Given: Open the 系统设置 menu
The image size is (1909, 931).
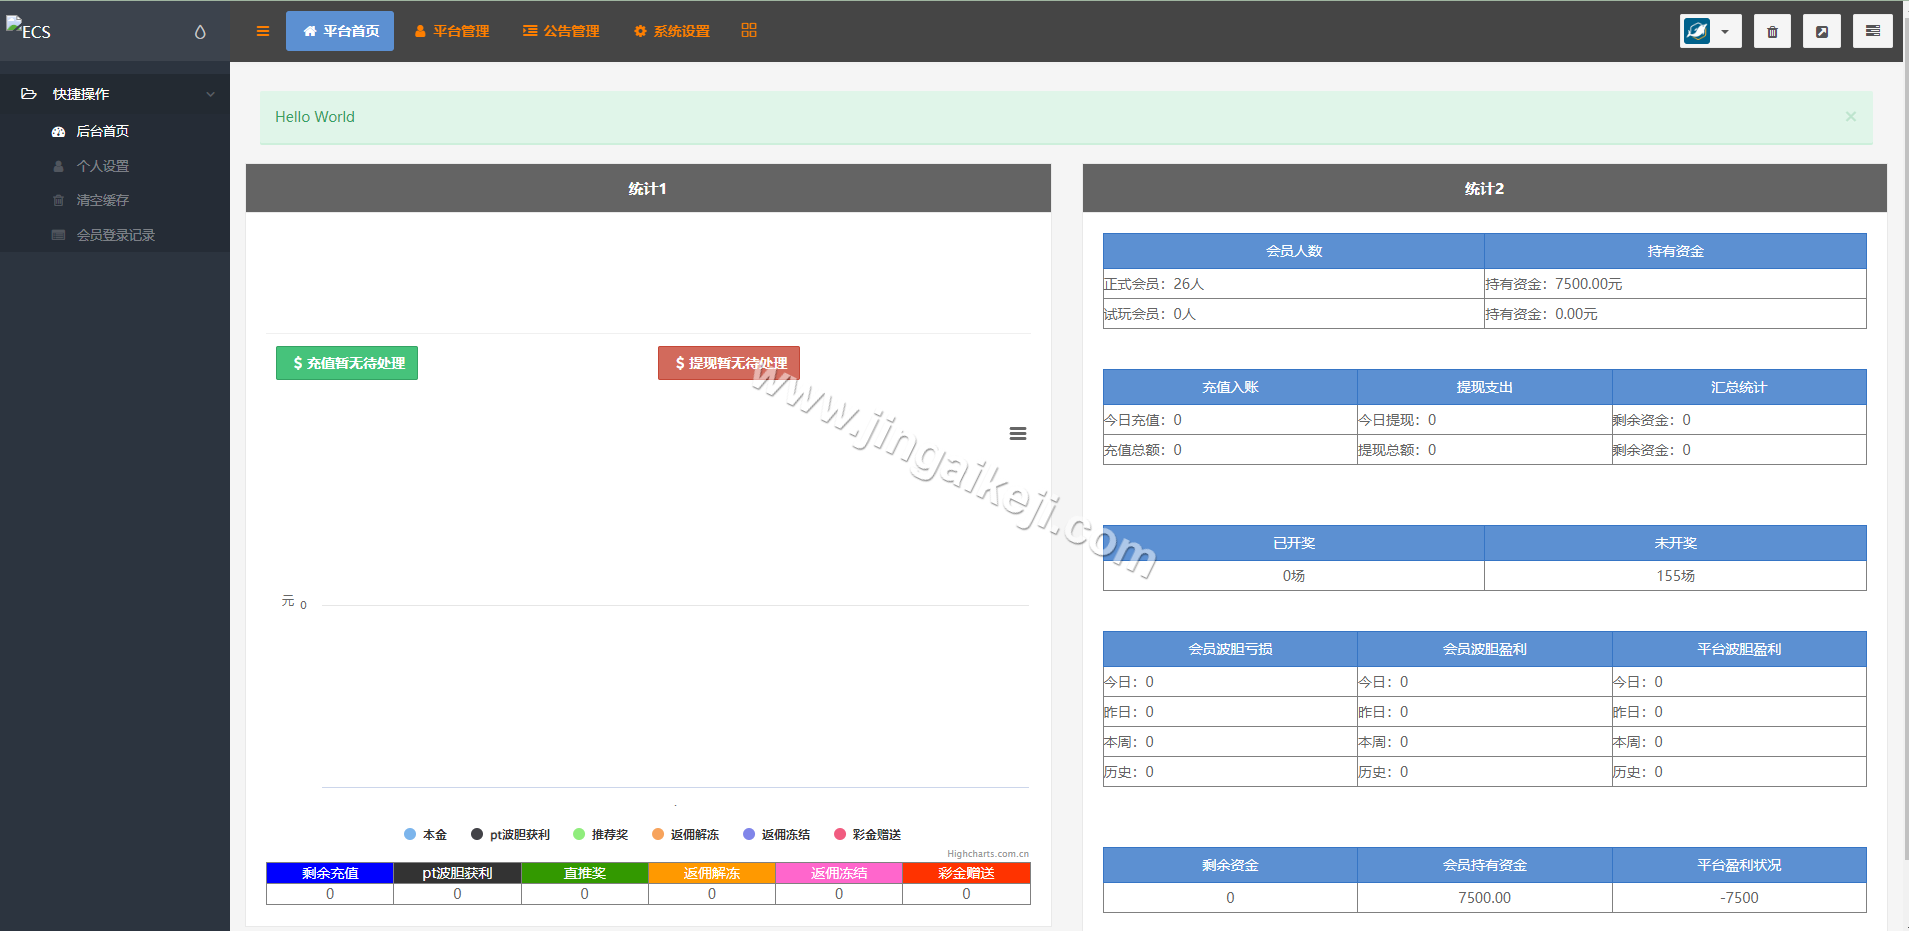Looking at the screenshot, I should click(670, 31).
